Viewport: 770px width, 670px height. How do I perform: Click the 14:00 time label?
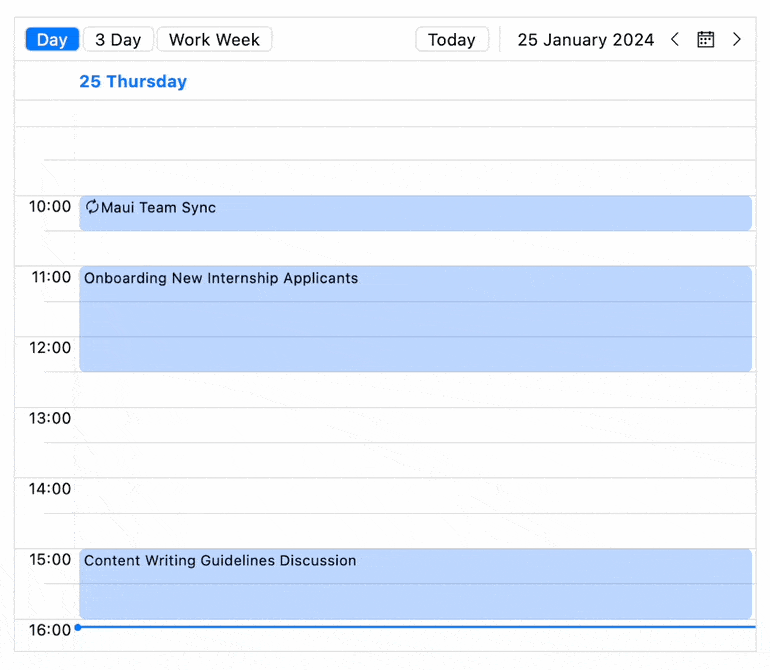tap(50, 489)
